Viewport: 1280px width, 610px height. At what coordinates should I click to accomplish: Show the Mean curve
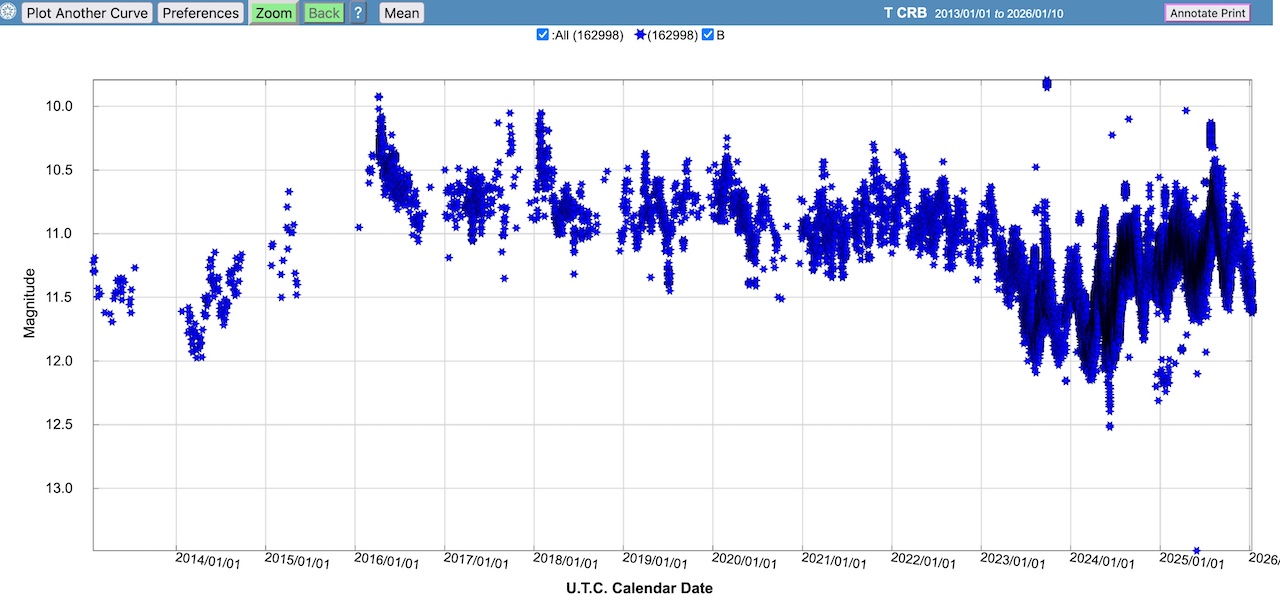pos(401,13)
